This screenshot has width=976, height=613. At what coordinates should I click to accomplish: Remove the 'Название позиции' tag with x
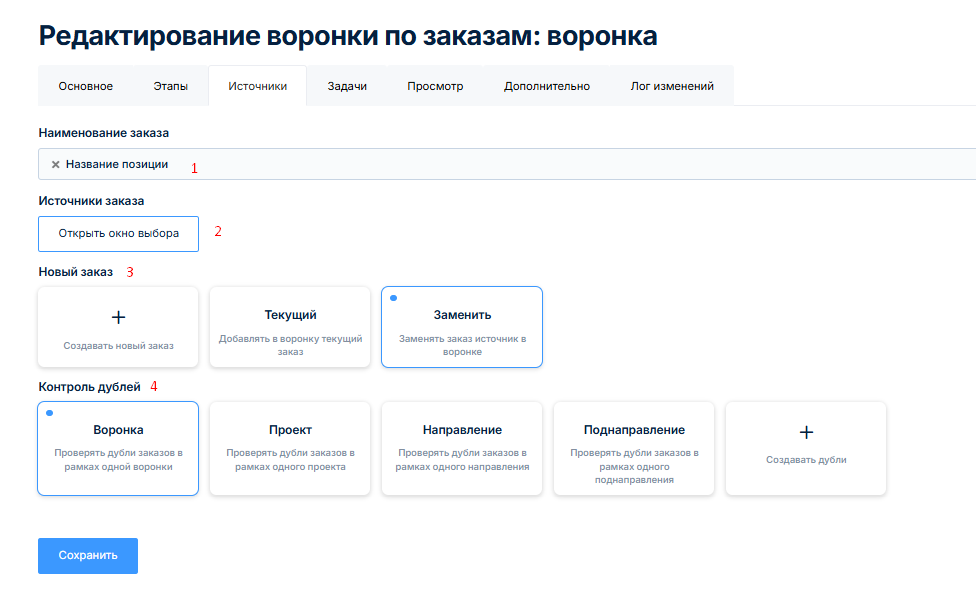[x=56, y=164]
